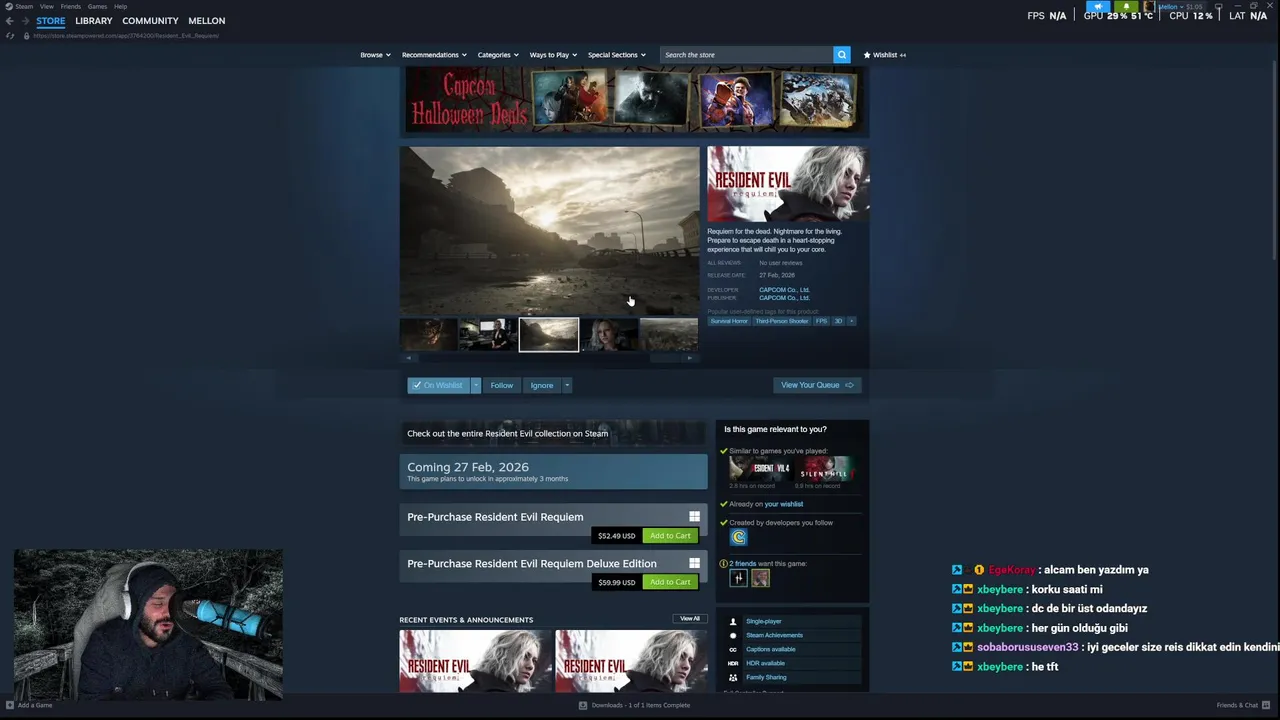Click the Add a Game plus icon
The width and height of the screenshot is (1280, 720).
coord(9,705)
